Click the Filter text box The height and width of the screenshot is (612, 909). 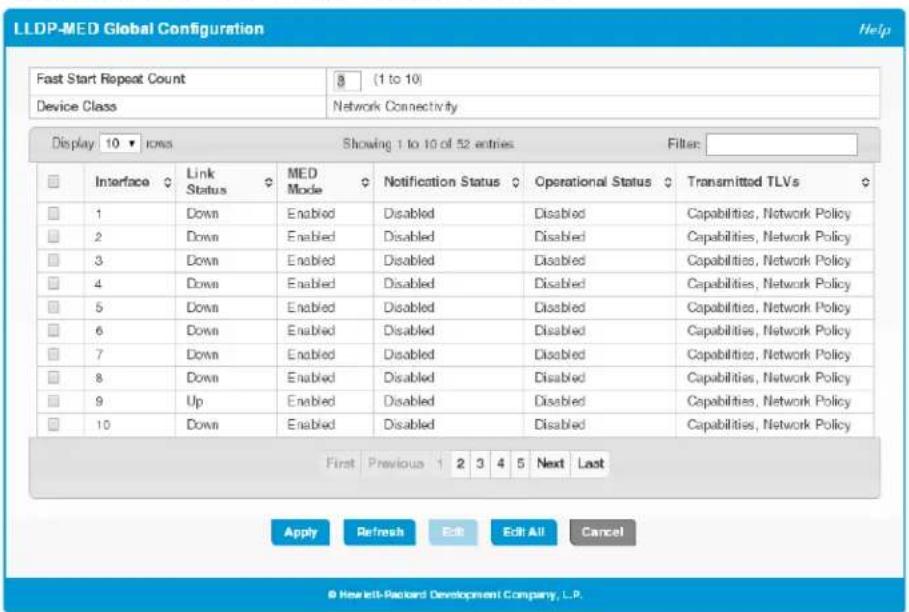click(x=781, y=144)
